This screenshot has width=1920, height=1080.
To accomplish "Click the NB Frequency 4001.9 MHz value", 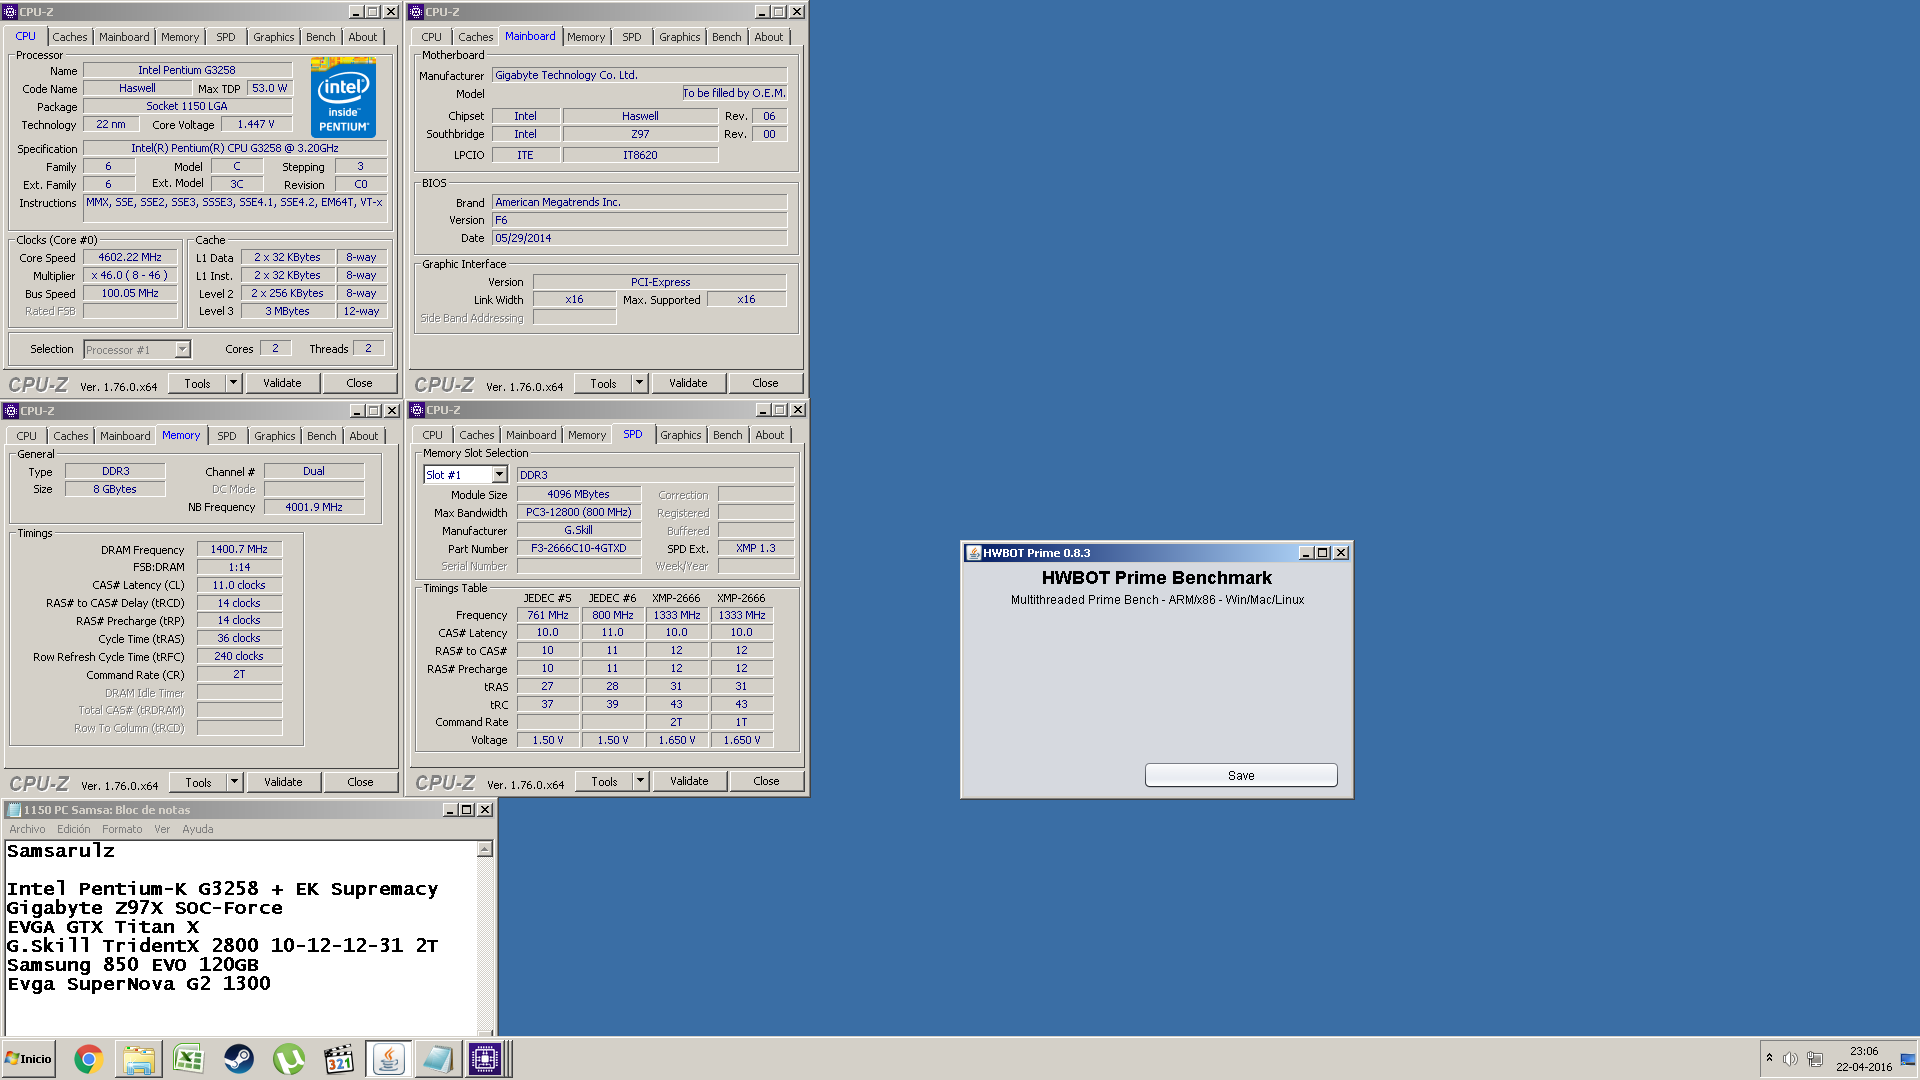I will point(314,508).
